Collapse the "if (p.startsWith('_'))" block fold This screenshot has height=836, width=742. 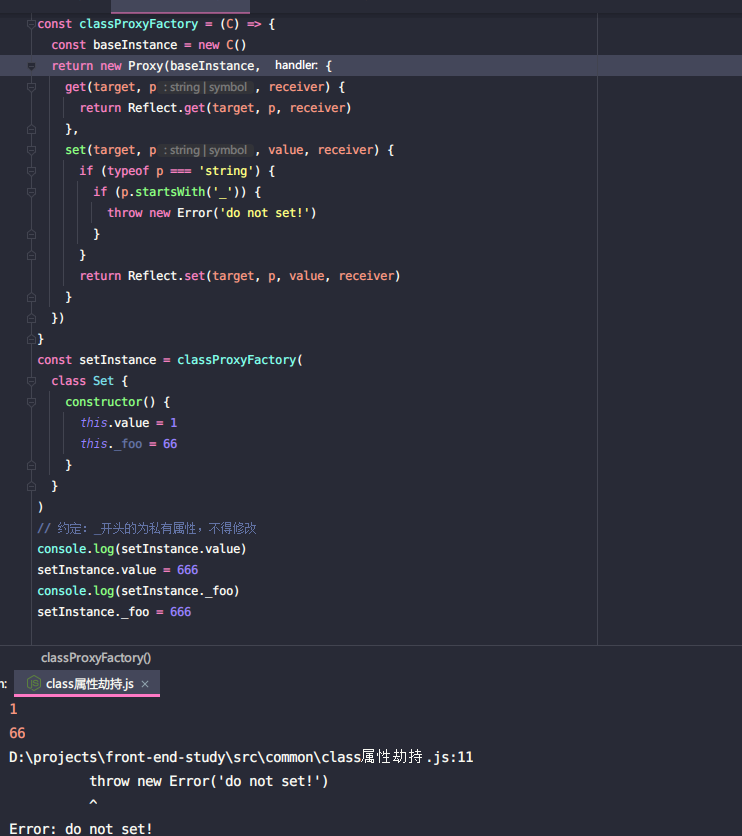(x=31, y=192)
